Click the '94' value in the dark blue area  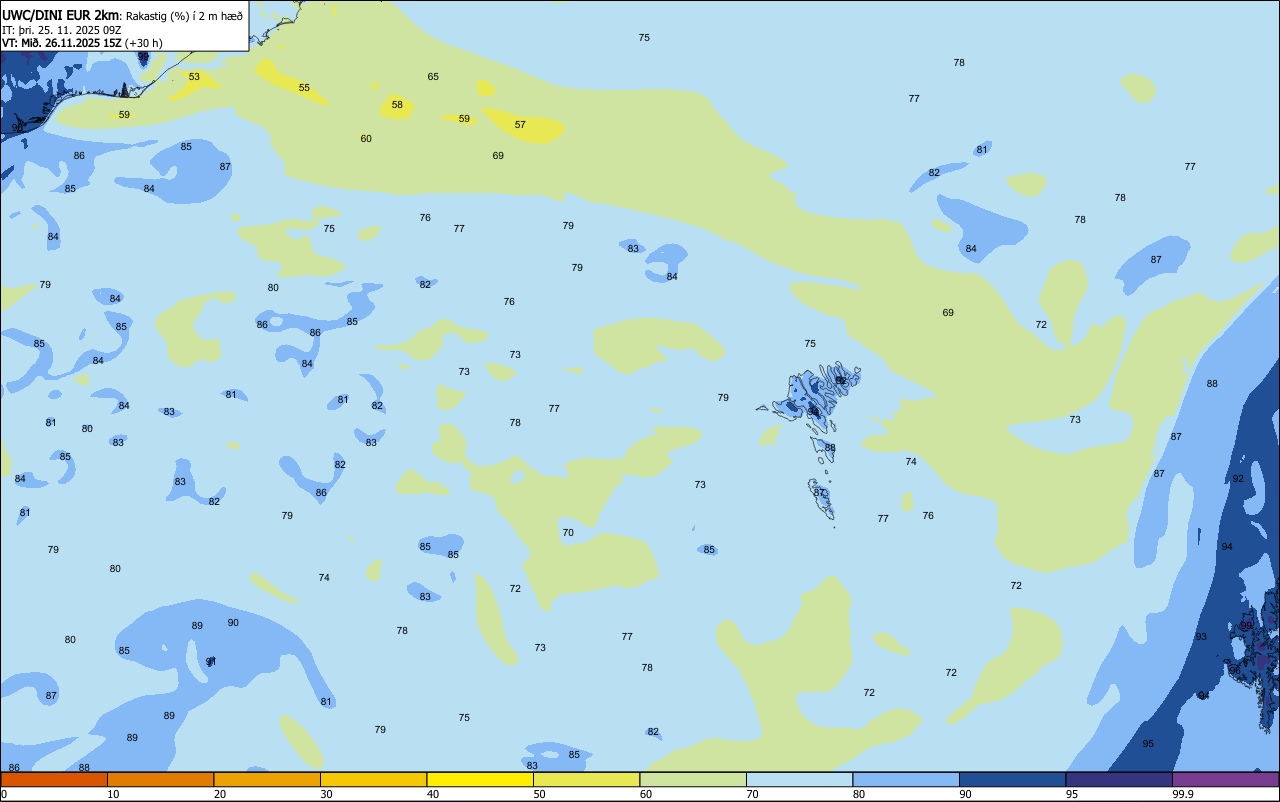(x=1227, y=547)
